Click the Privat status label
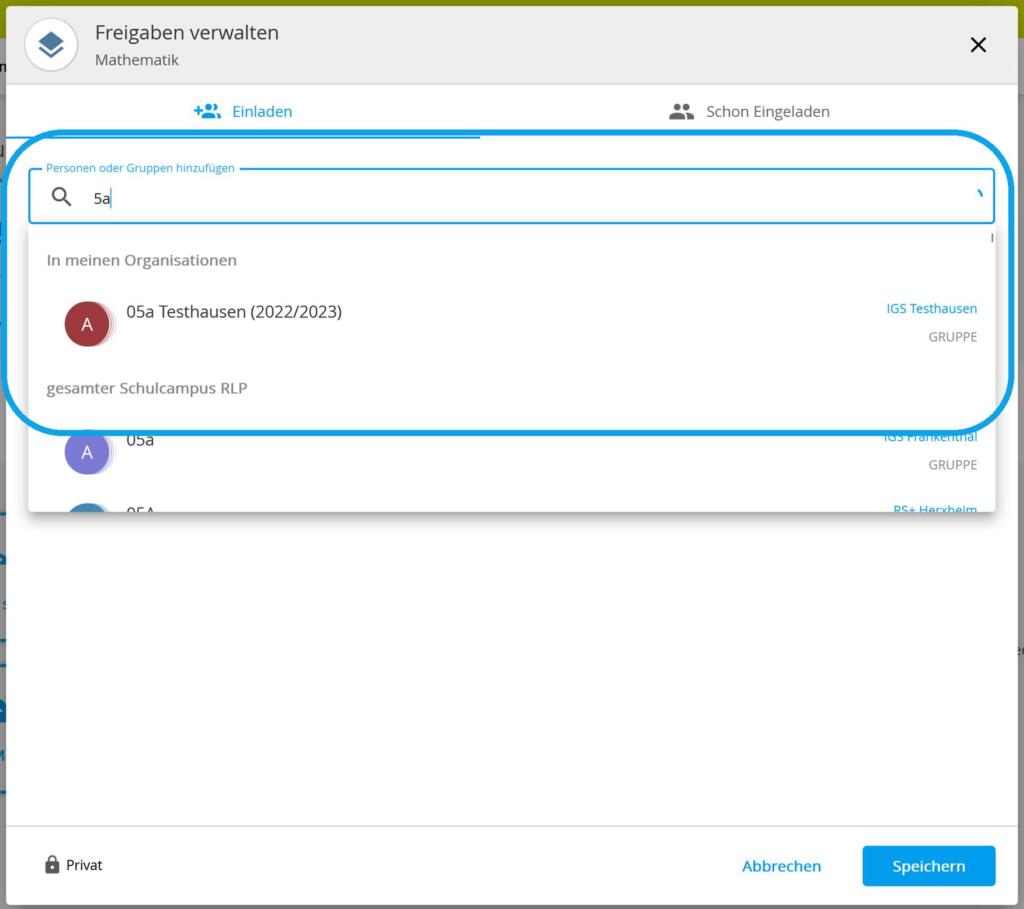The width and height of the screenshot is (1024, 909). (84, 865)
